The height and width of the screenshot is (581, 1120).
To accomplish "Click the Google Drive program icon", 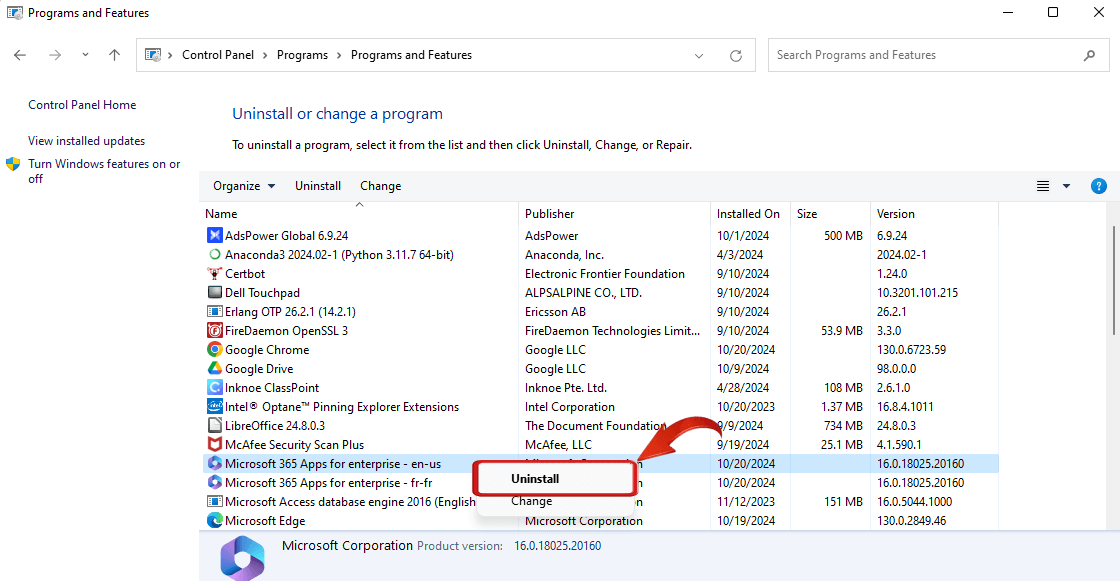I will (214, 369).
